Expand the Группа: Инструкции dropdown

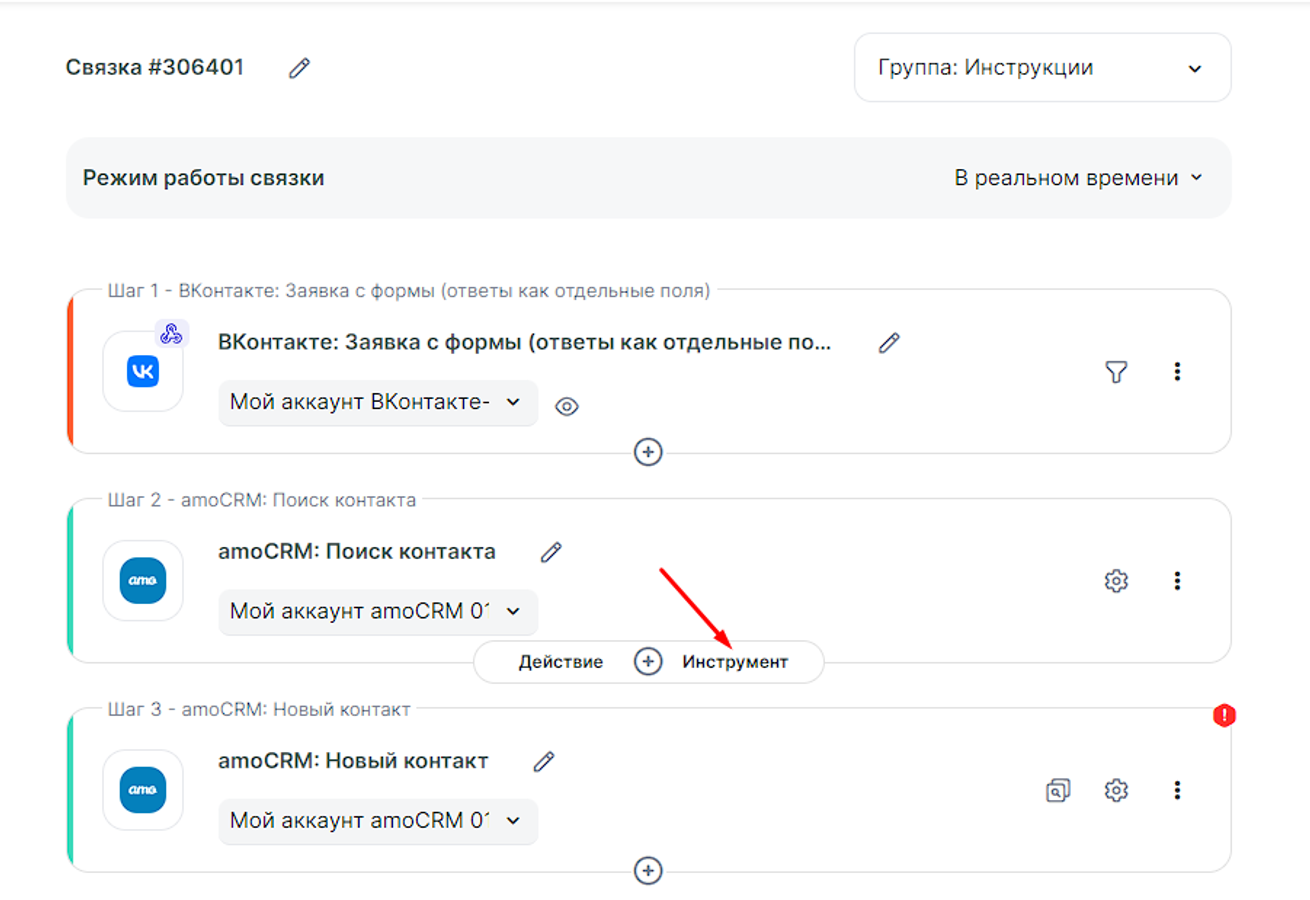1042,68
